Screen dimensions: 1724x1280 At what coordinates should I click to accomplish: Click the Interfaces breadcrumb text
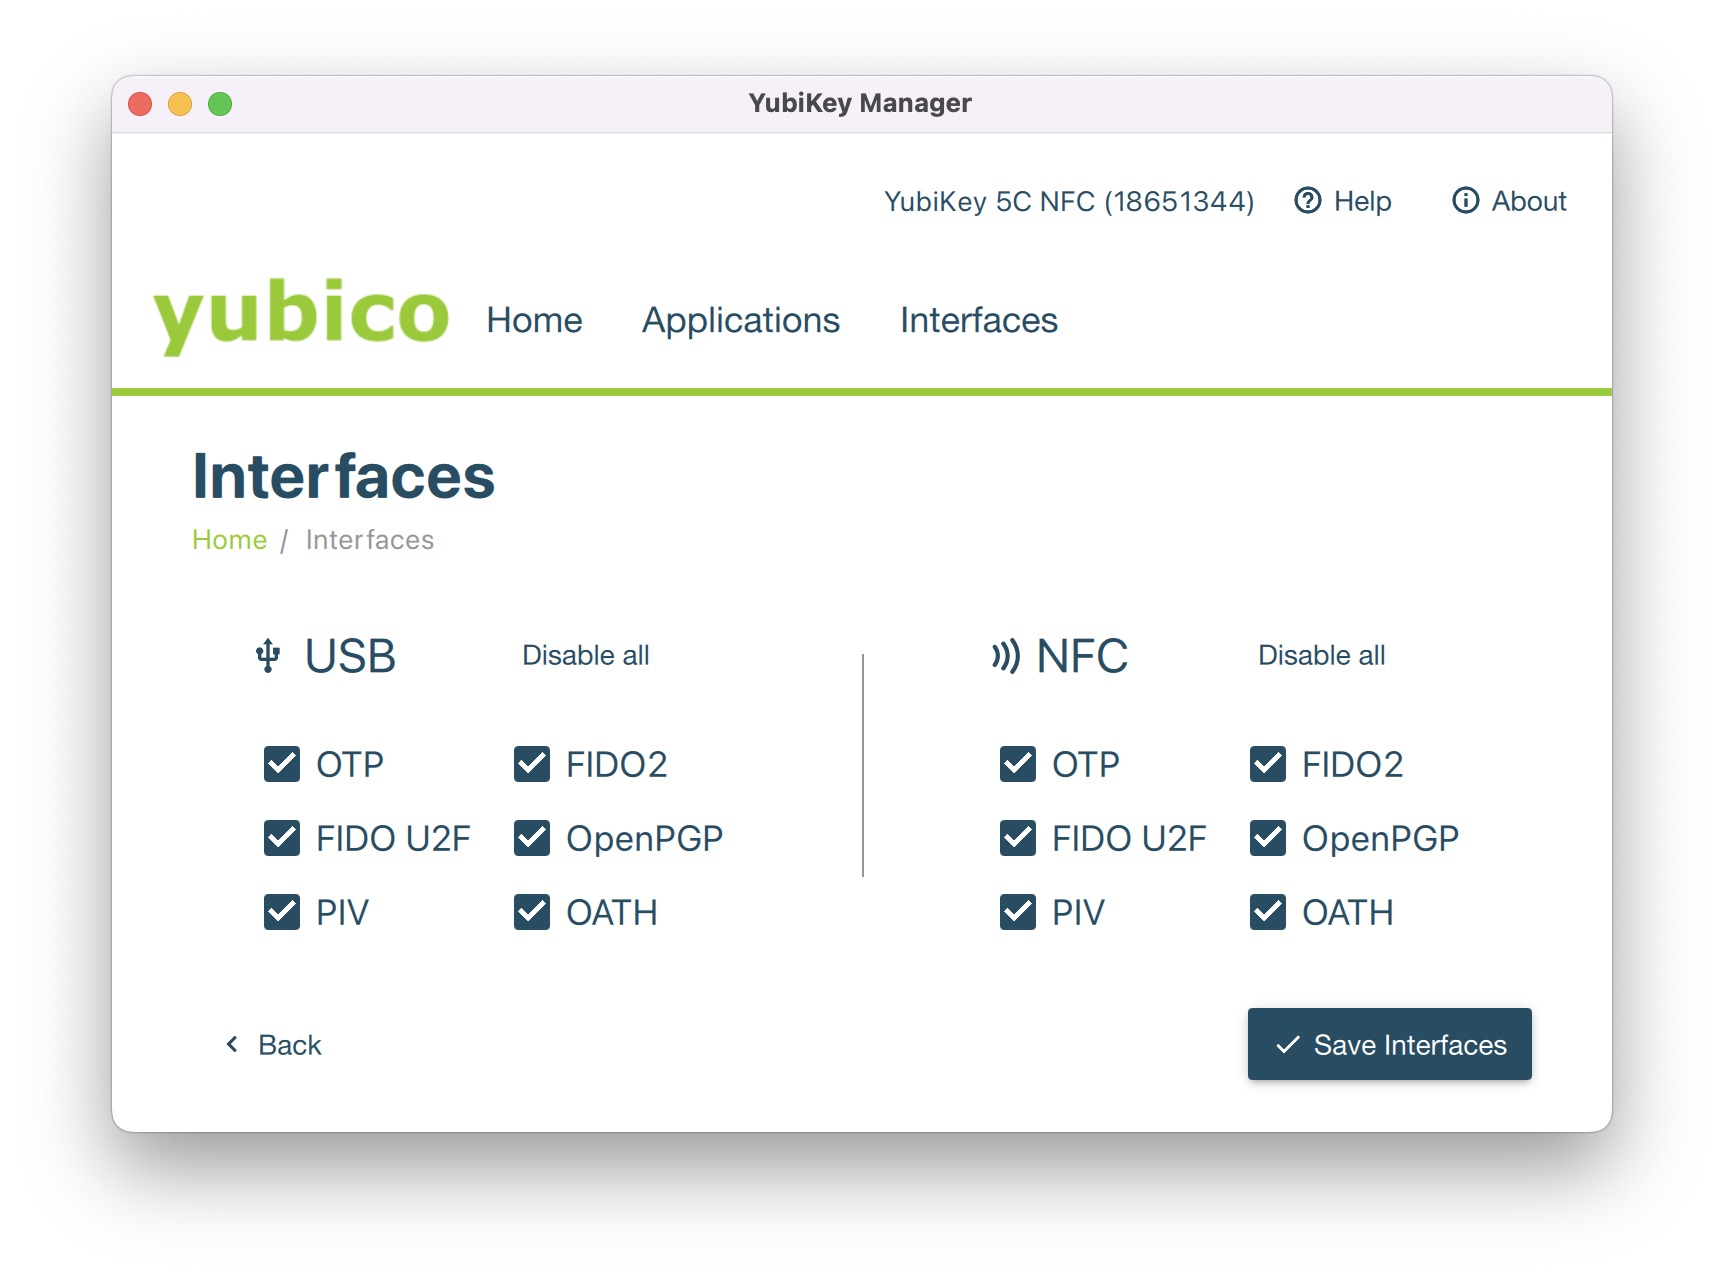pos(370,540)
